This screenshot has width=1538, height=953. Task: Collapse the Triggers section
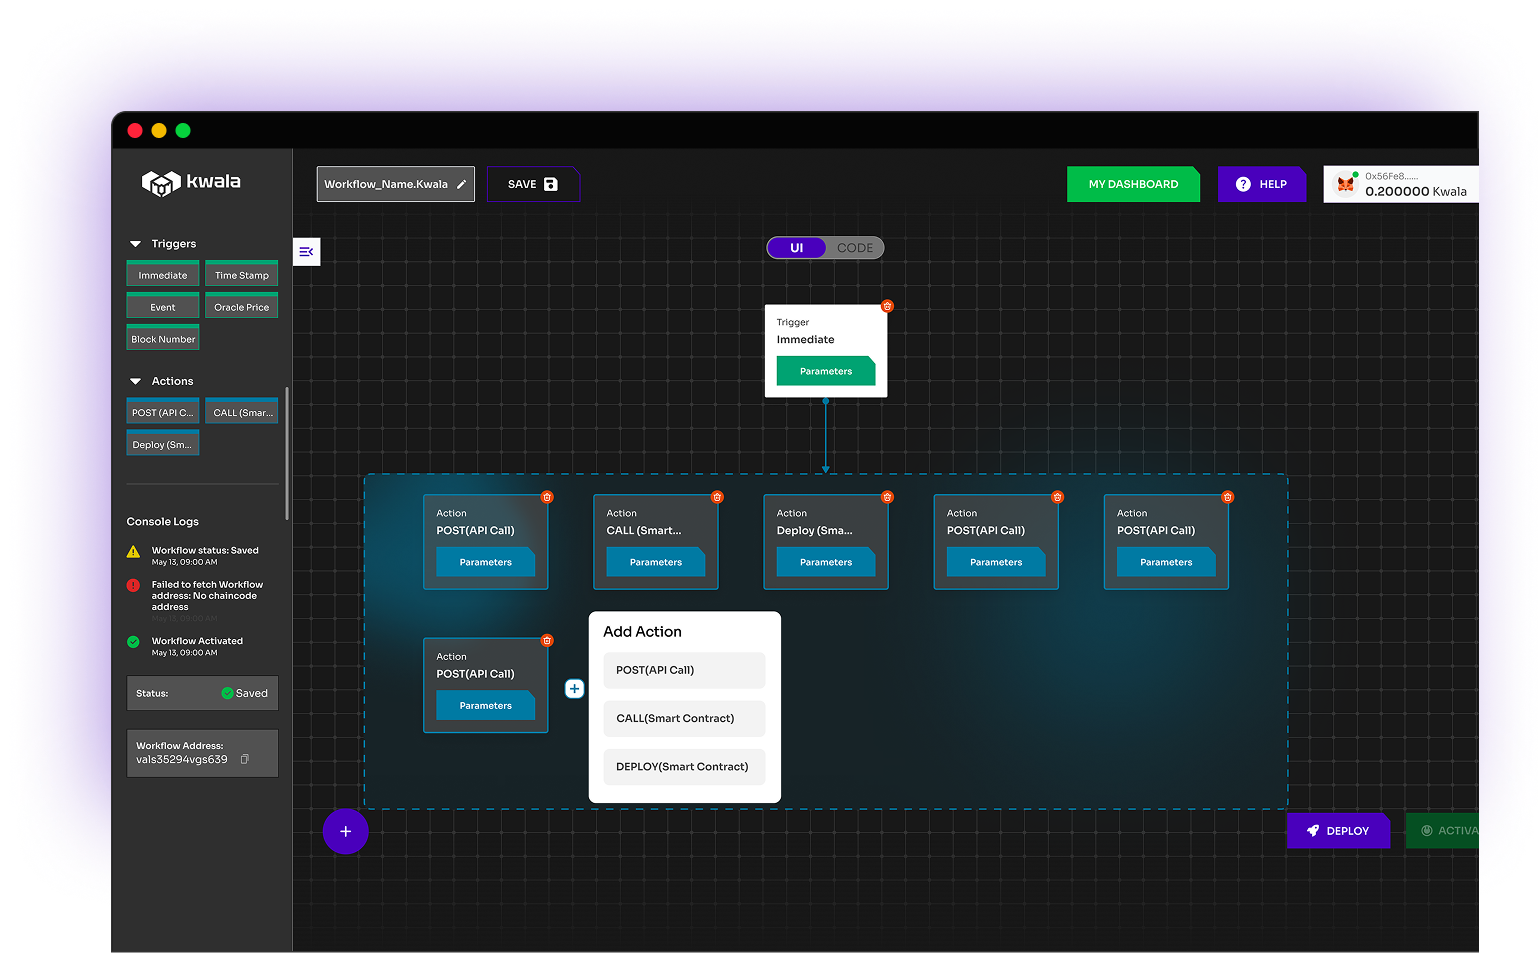click(135, 243)
